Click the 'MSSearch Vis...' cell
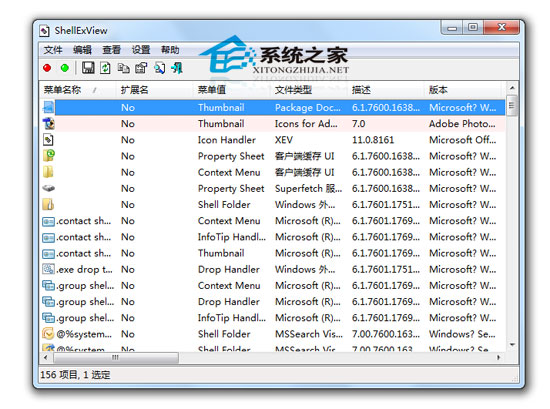The width and height of the screenshot is (550, 409). tap(309, 334)
